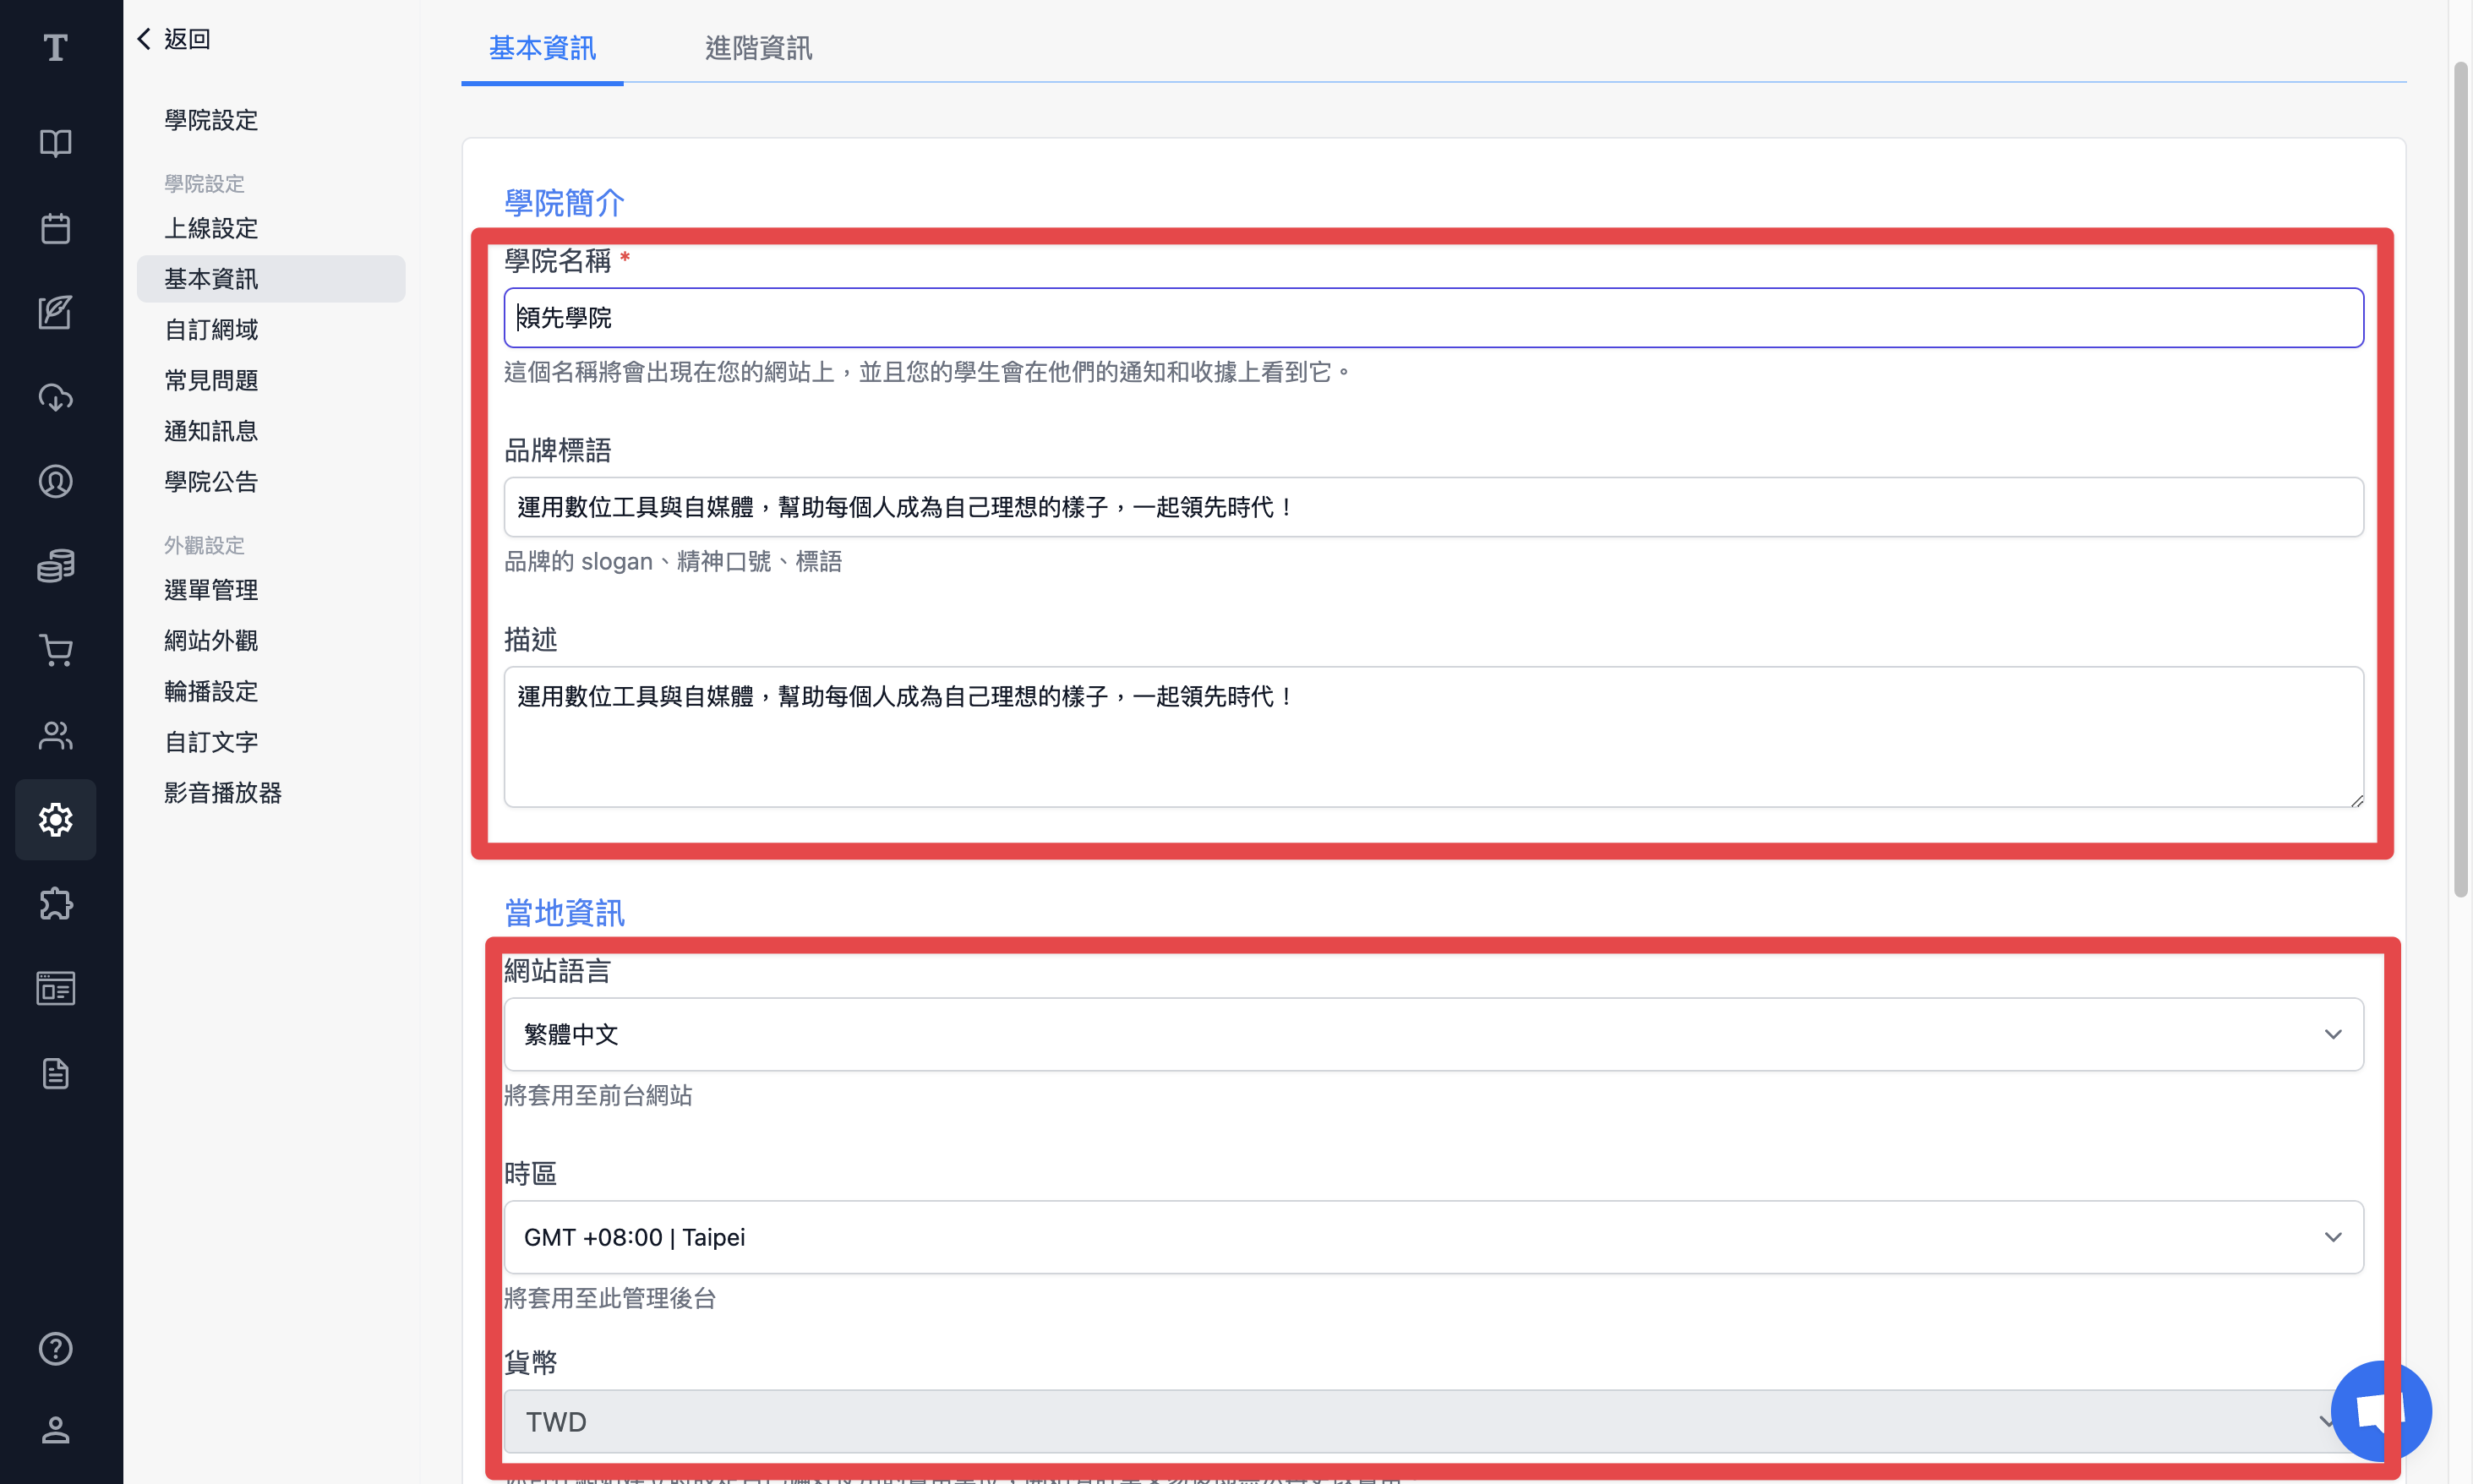Click the help question mark icon

coord(56,1348)
